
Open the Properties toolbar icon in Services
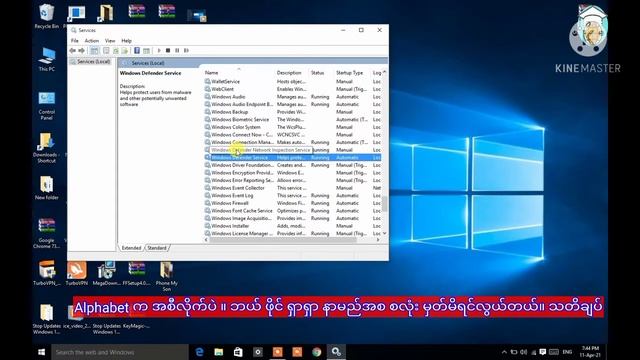tap(106, 51)
